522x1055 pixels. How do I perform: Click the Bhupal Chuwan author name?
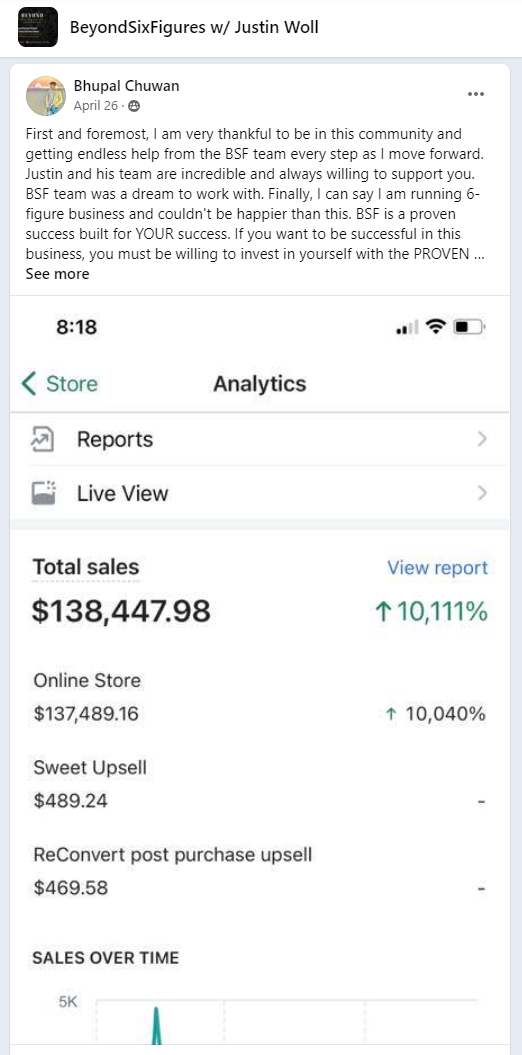tap(126, 86)
